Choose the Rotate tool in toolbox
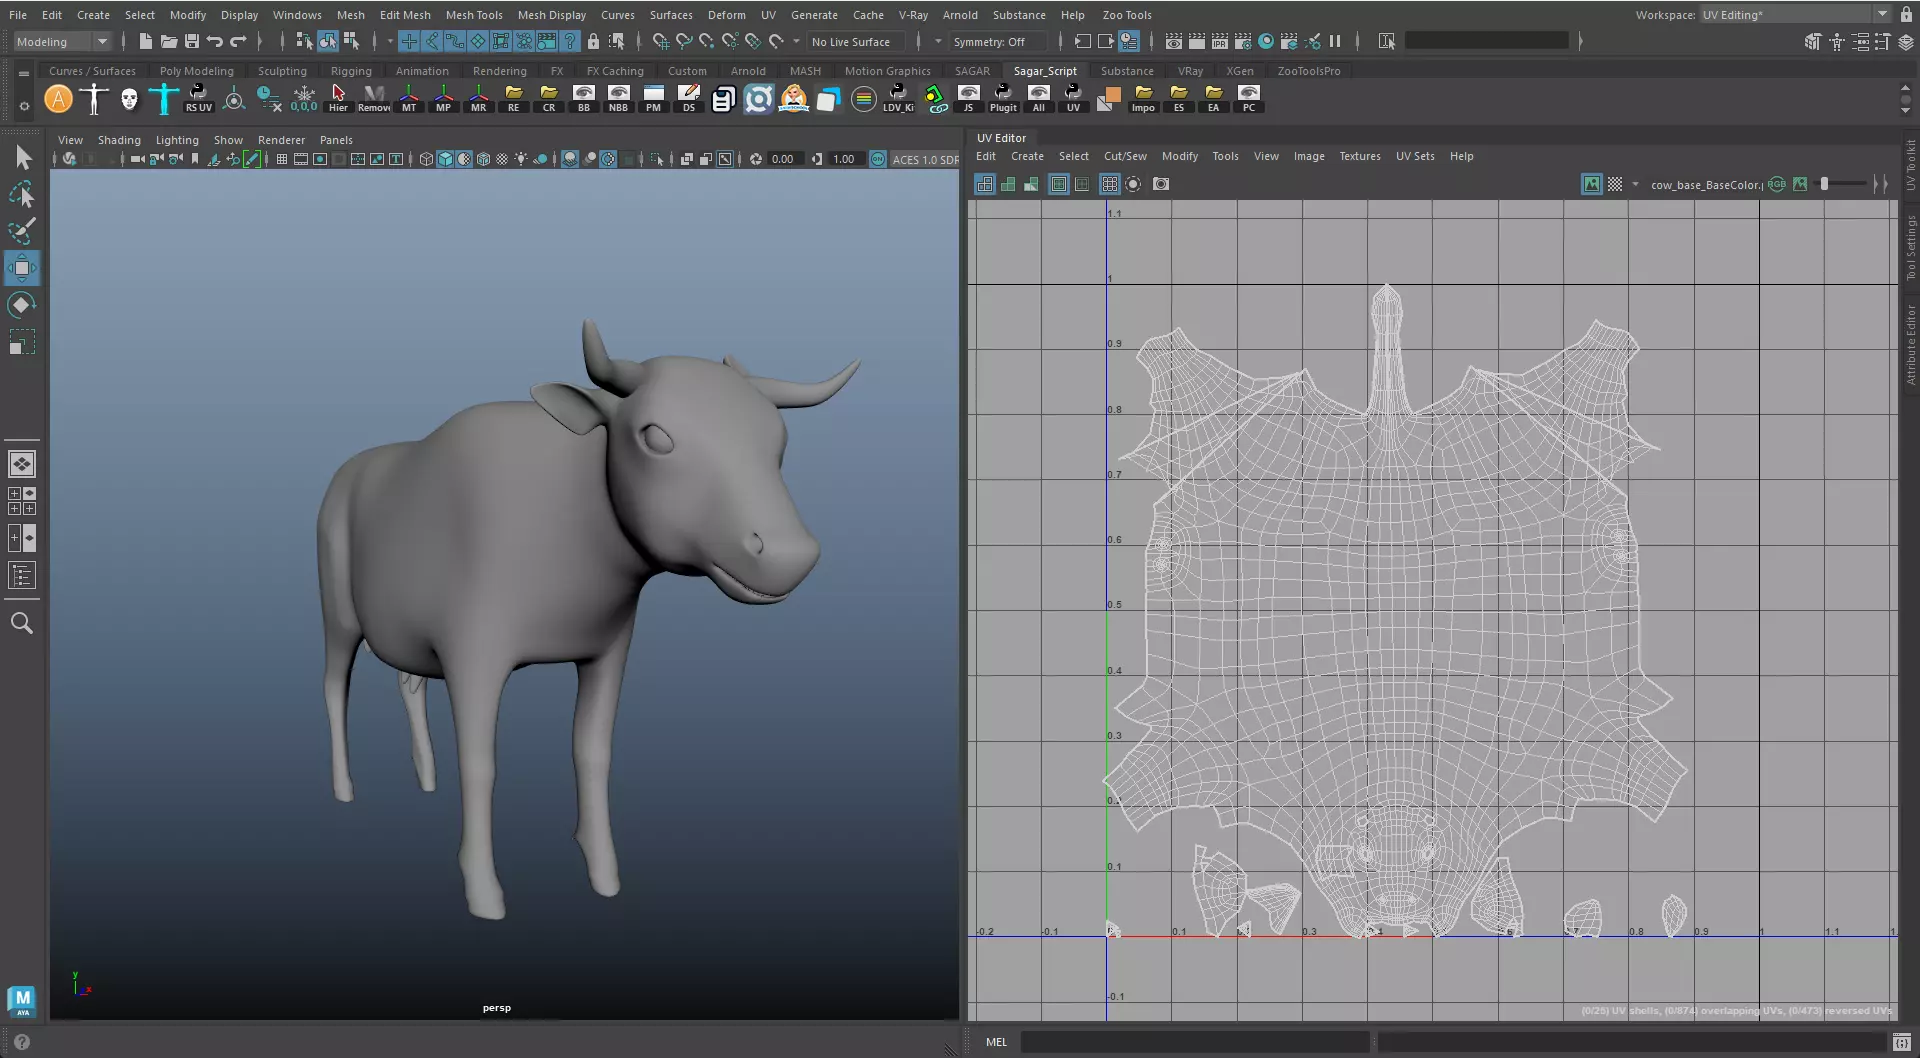 (22, 305)
